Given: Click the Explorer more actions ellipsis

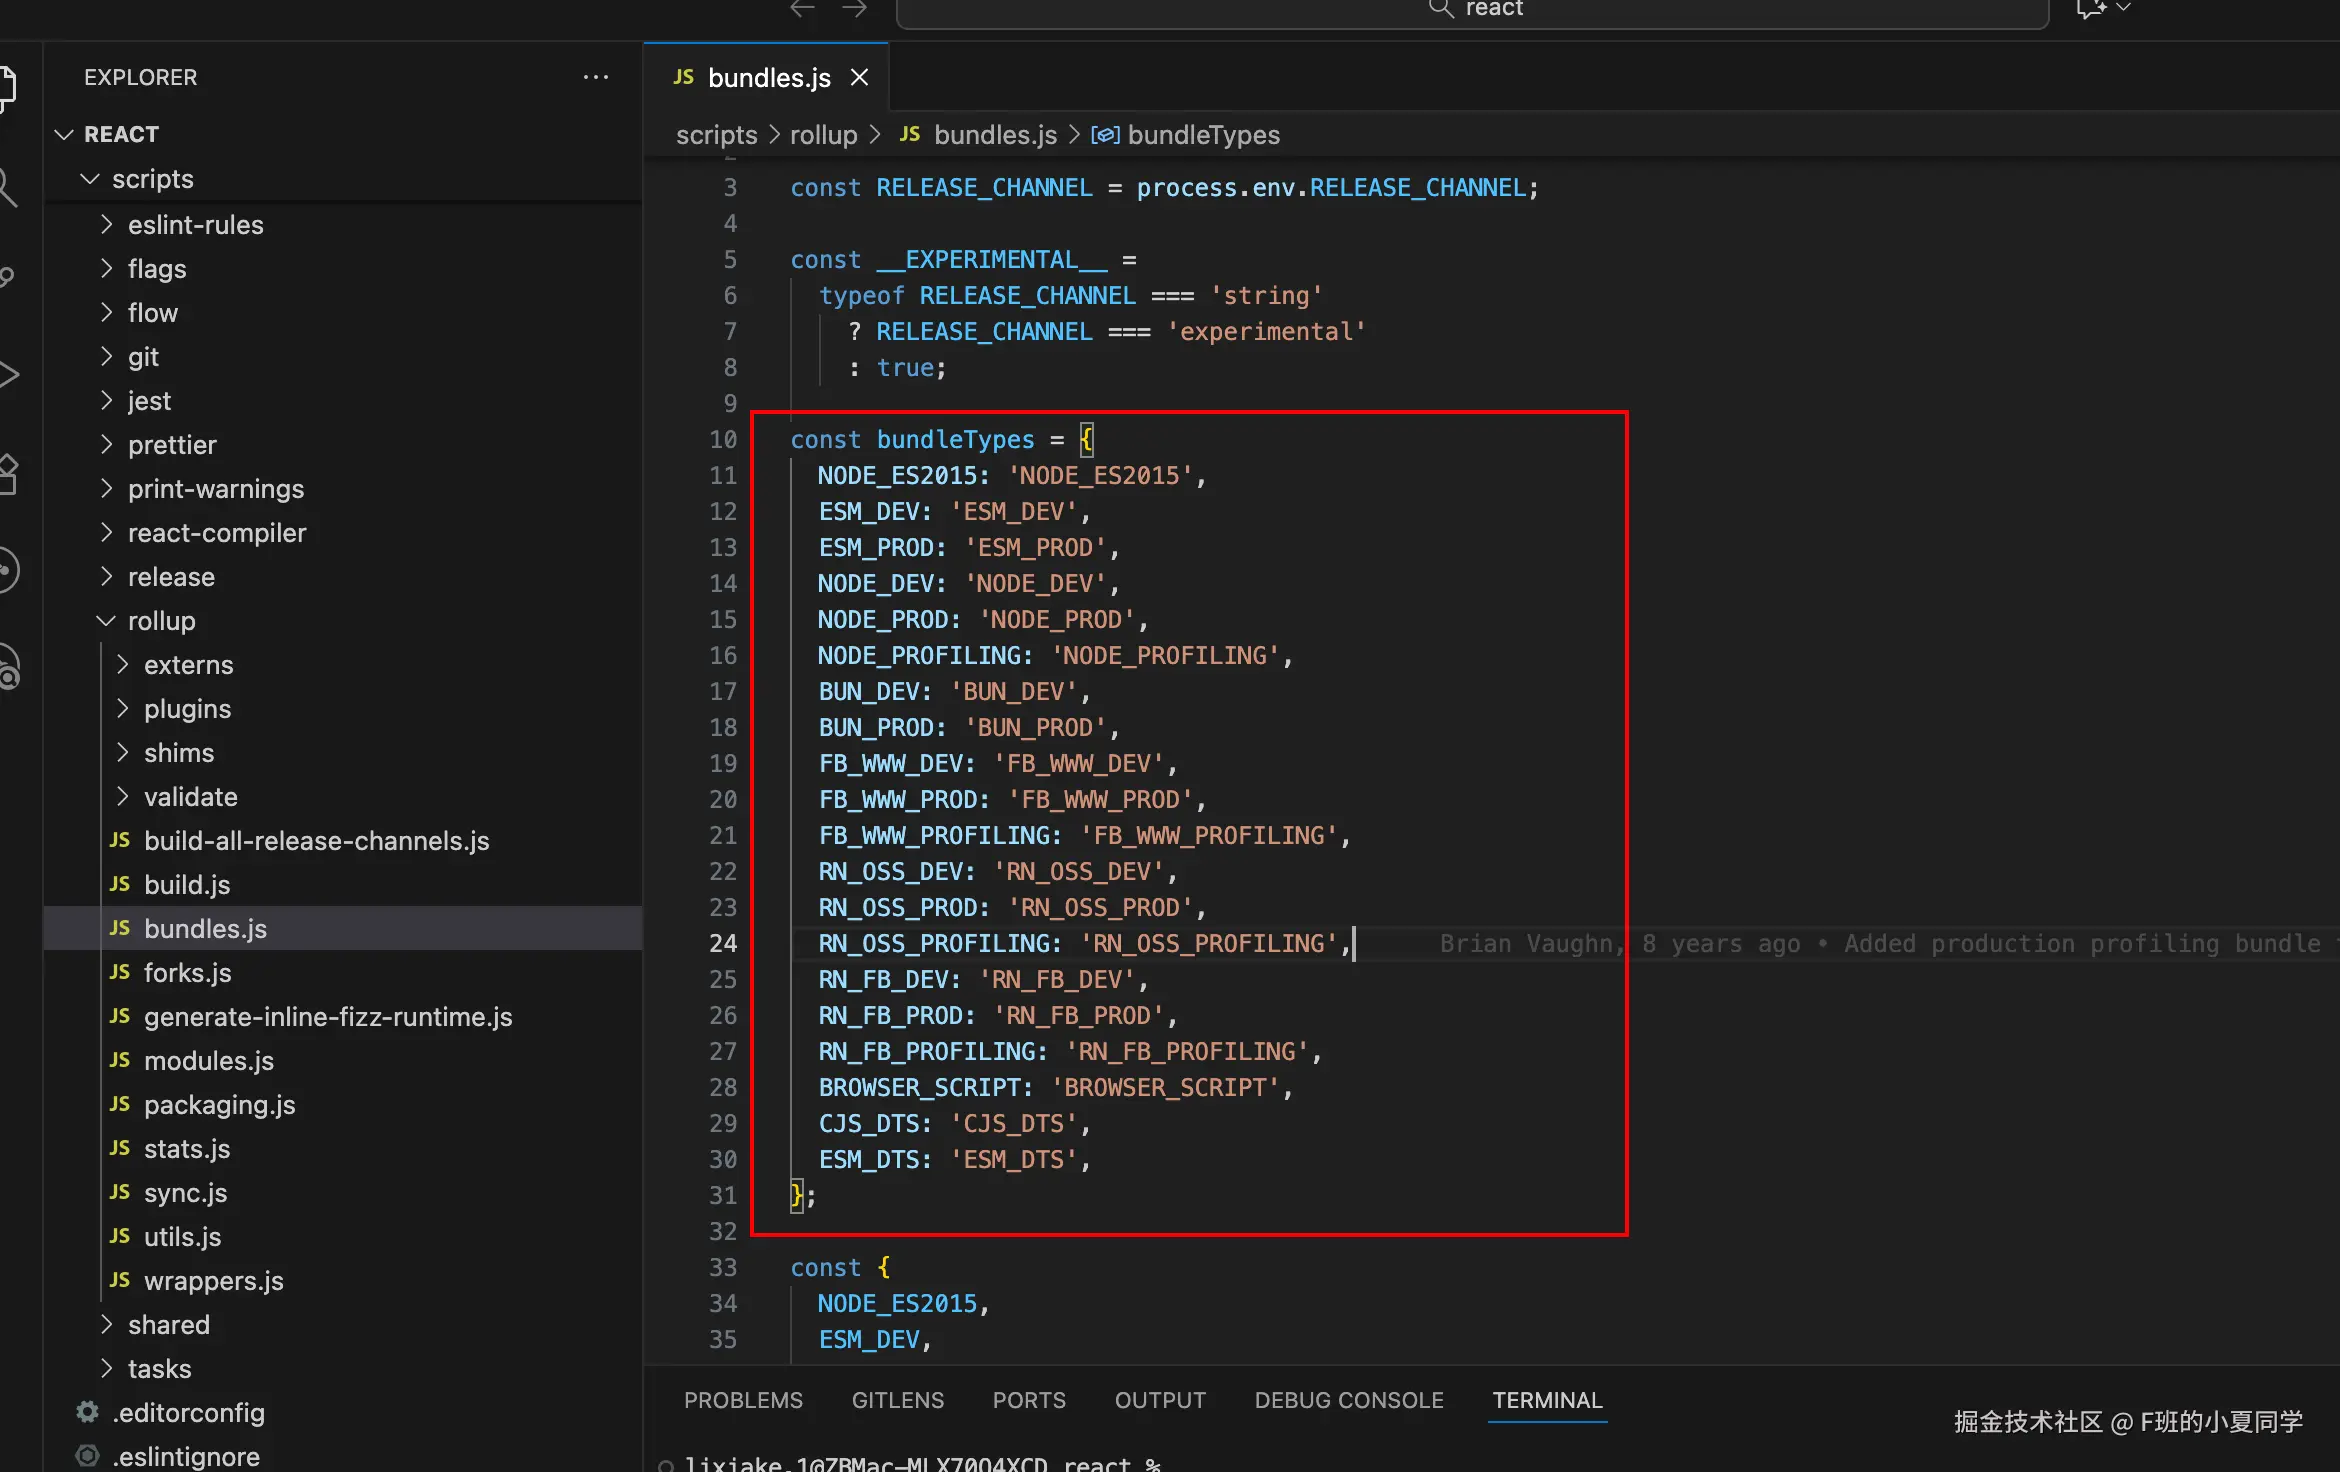Looking at the screenshot, I should [596, 77].
